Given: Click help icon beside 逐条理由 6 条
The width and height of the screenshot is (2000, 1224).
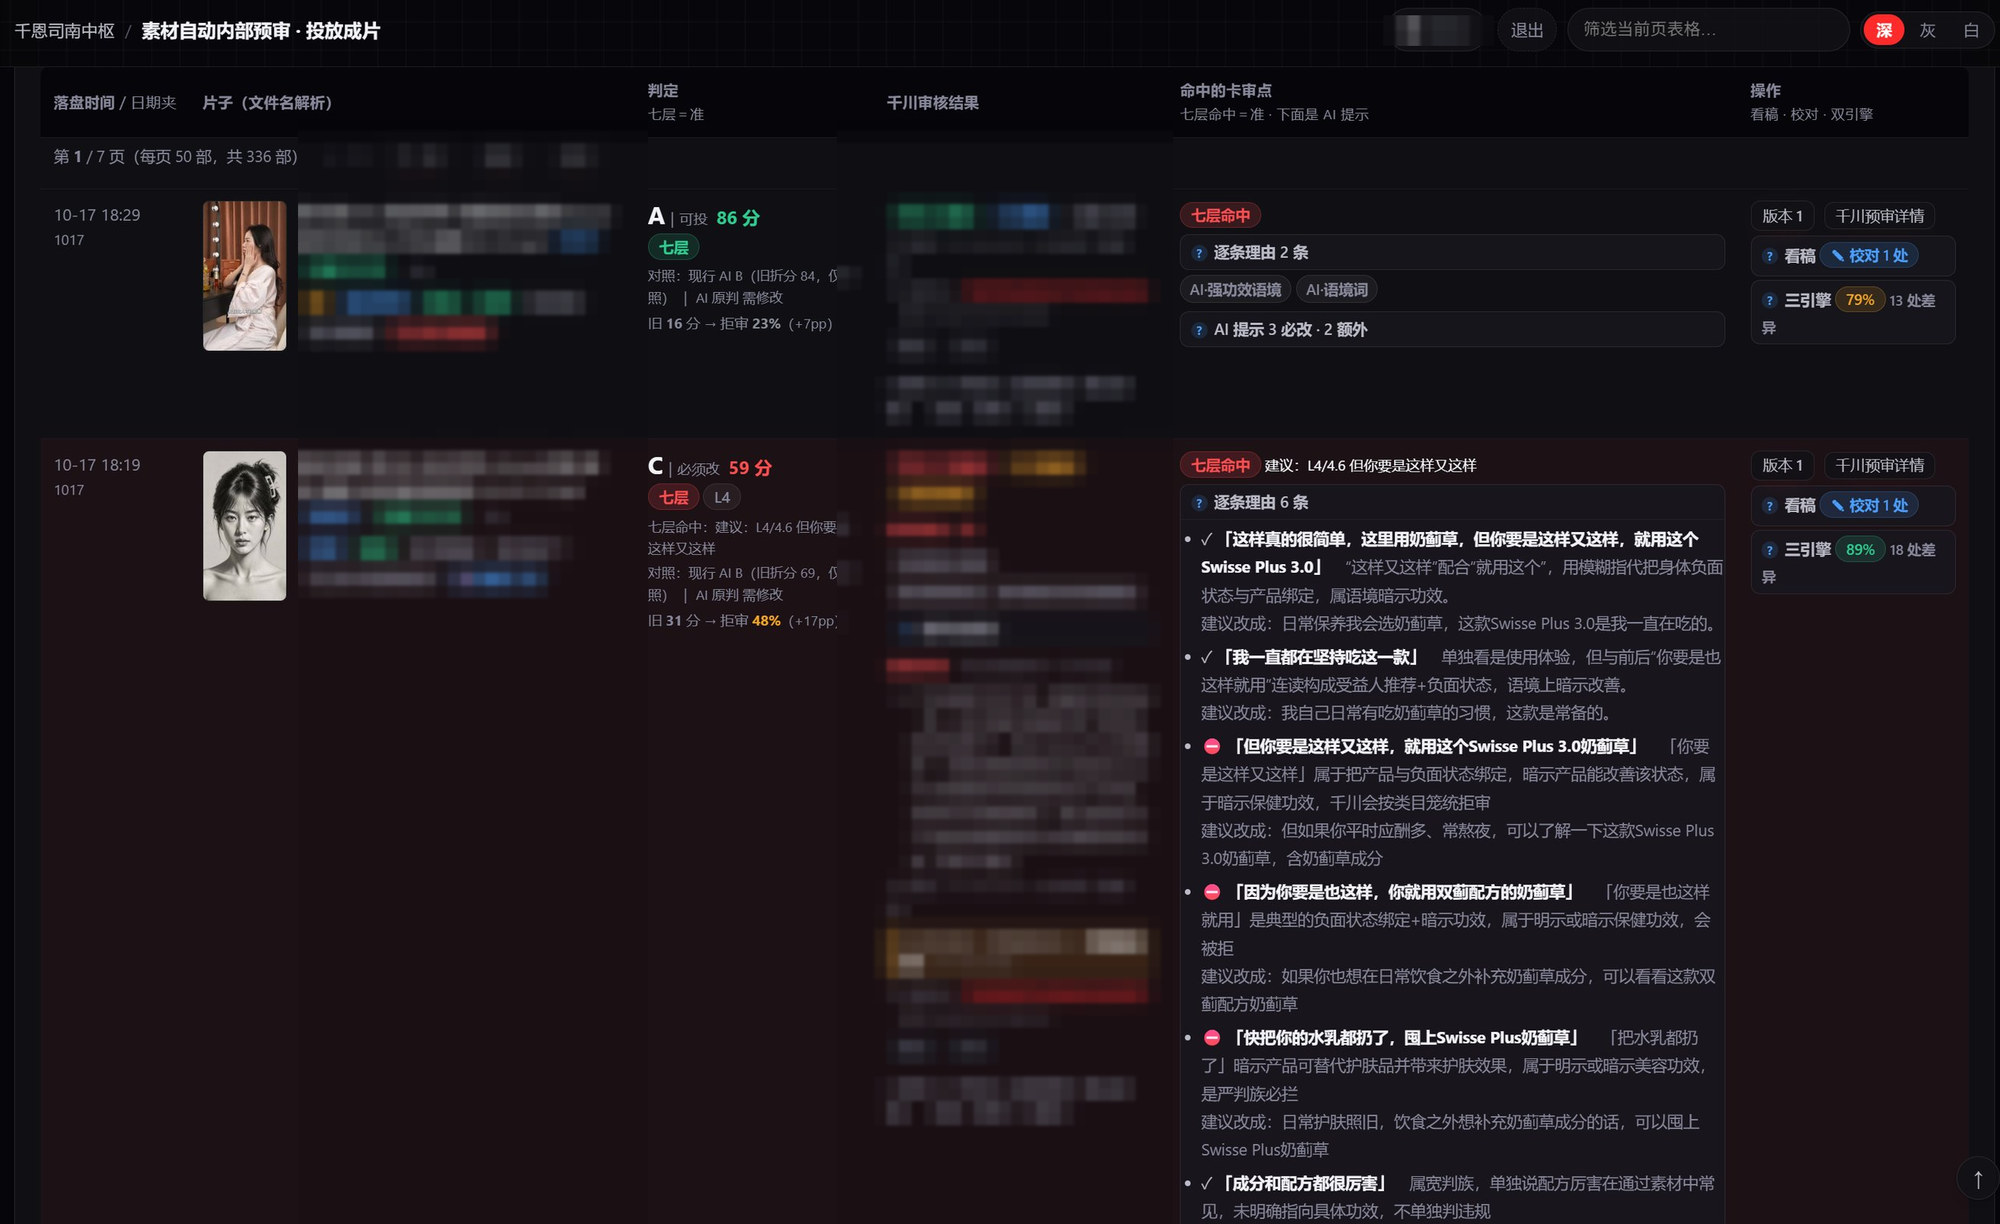Looking at the screenshot, I should [x=1199, y=503].
